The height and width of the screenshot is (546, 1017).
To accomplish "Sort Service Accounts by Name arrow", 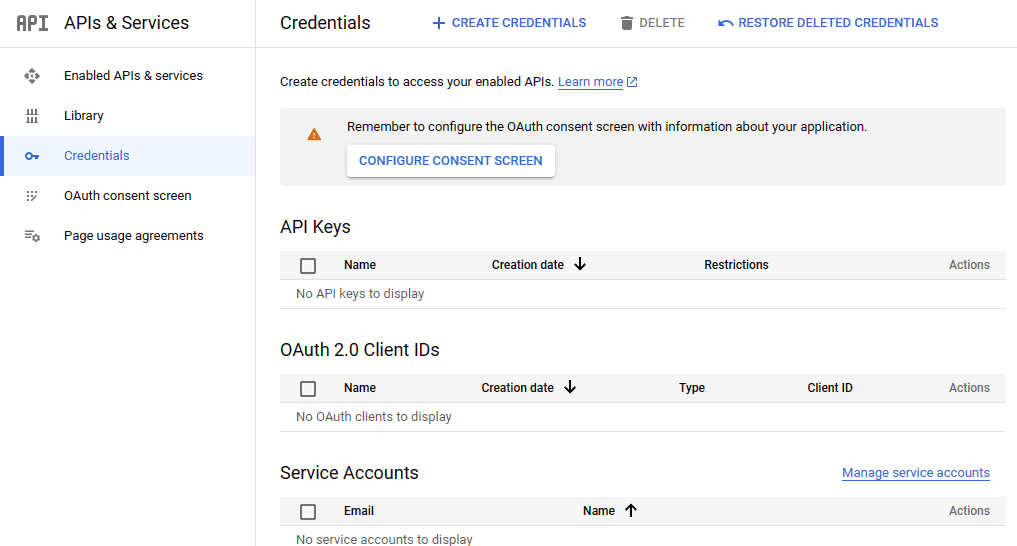I will 631,511.
